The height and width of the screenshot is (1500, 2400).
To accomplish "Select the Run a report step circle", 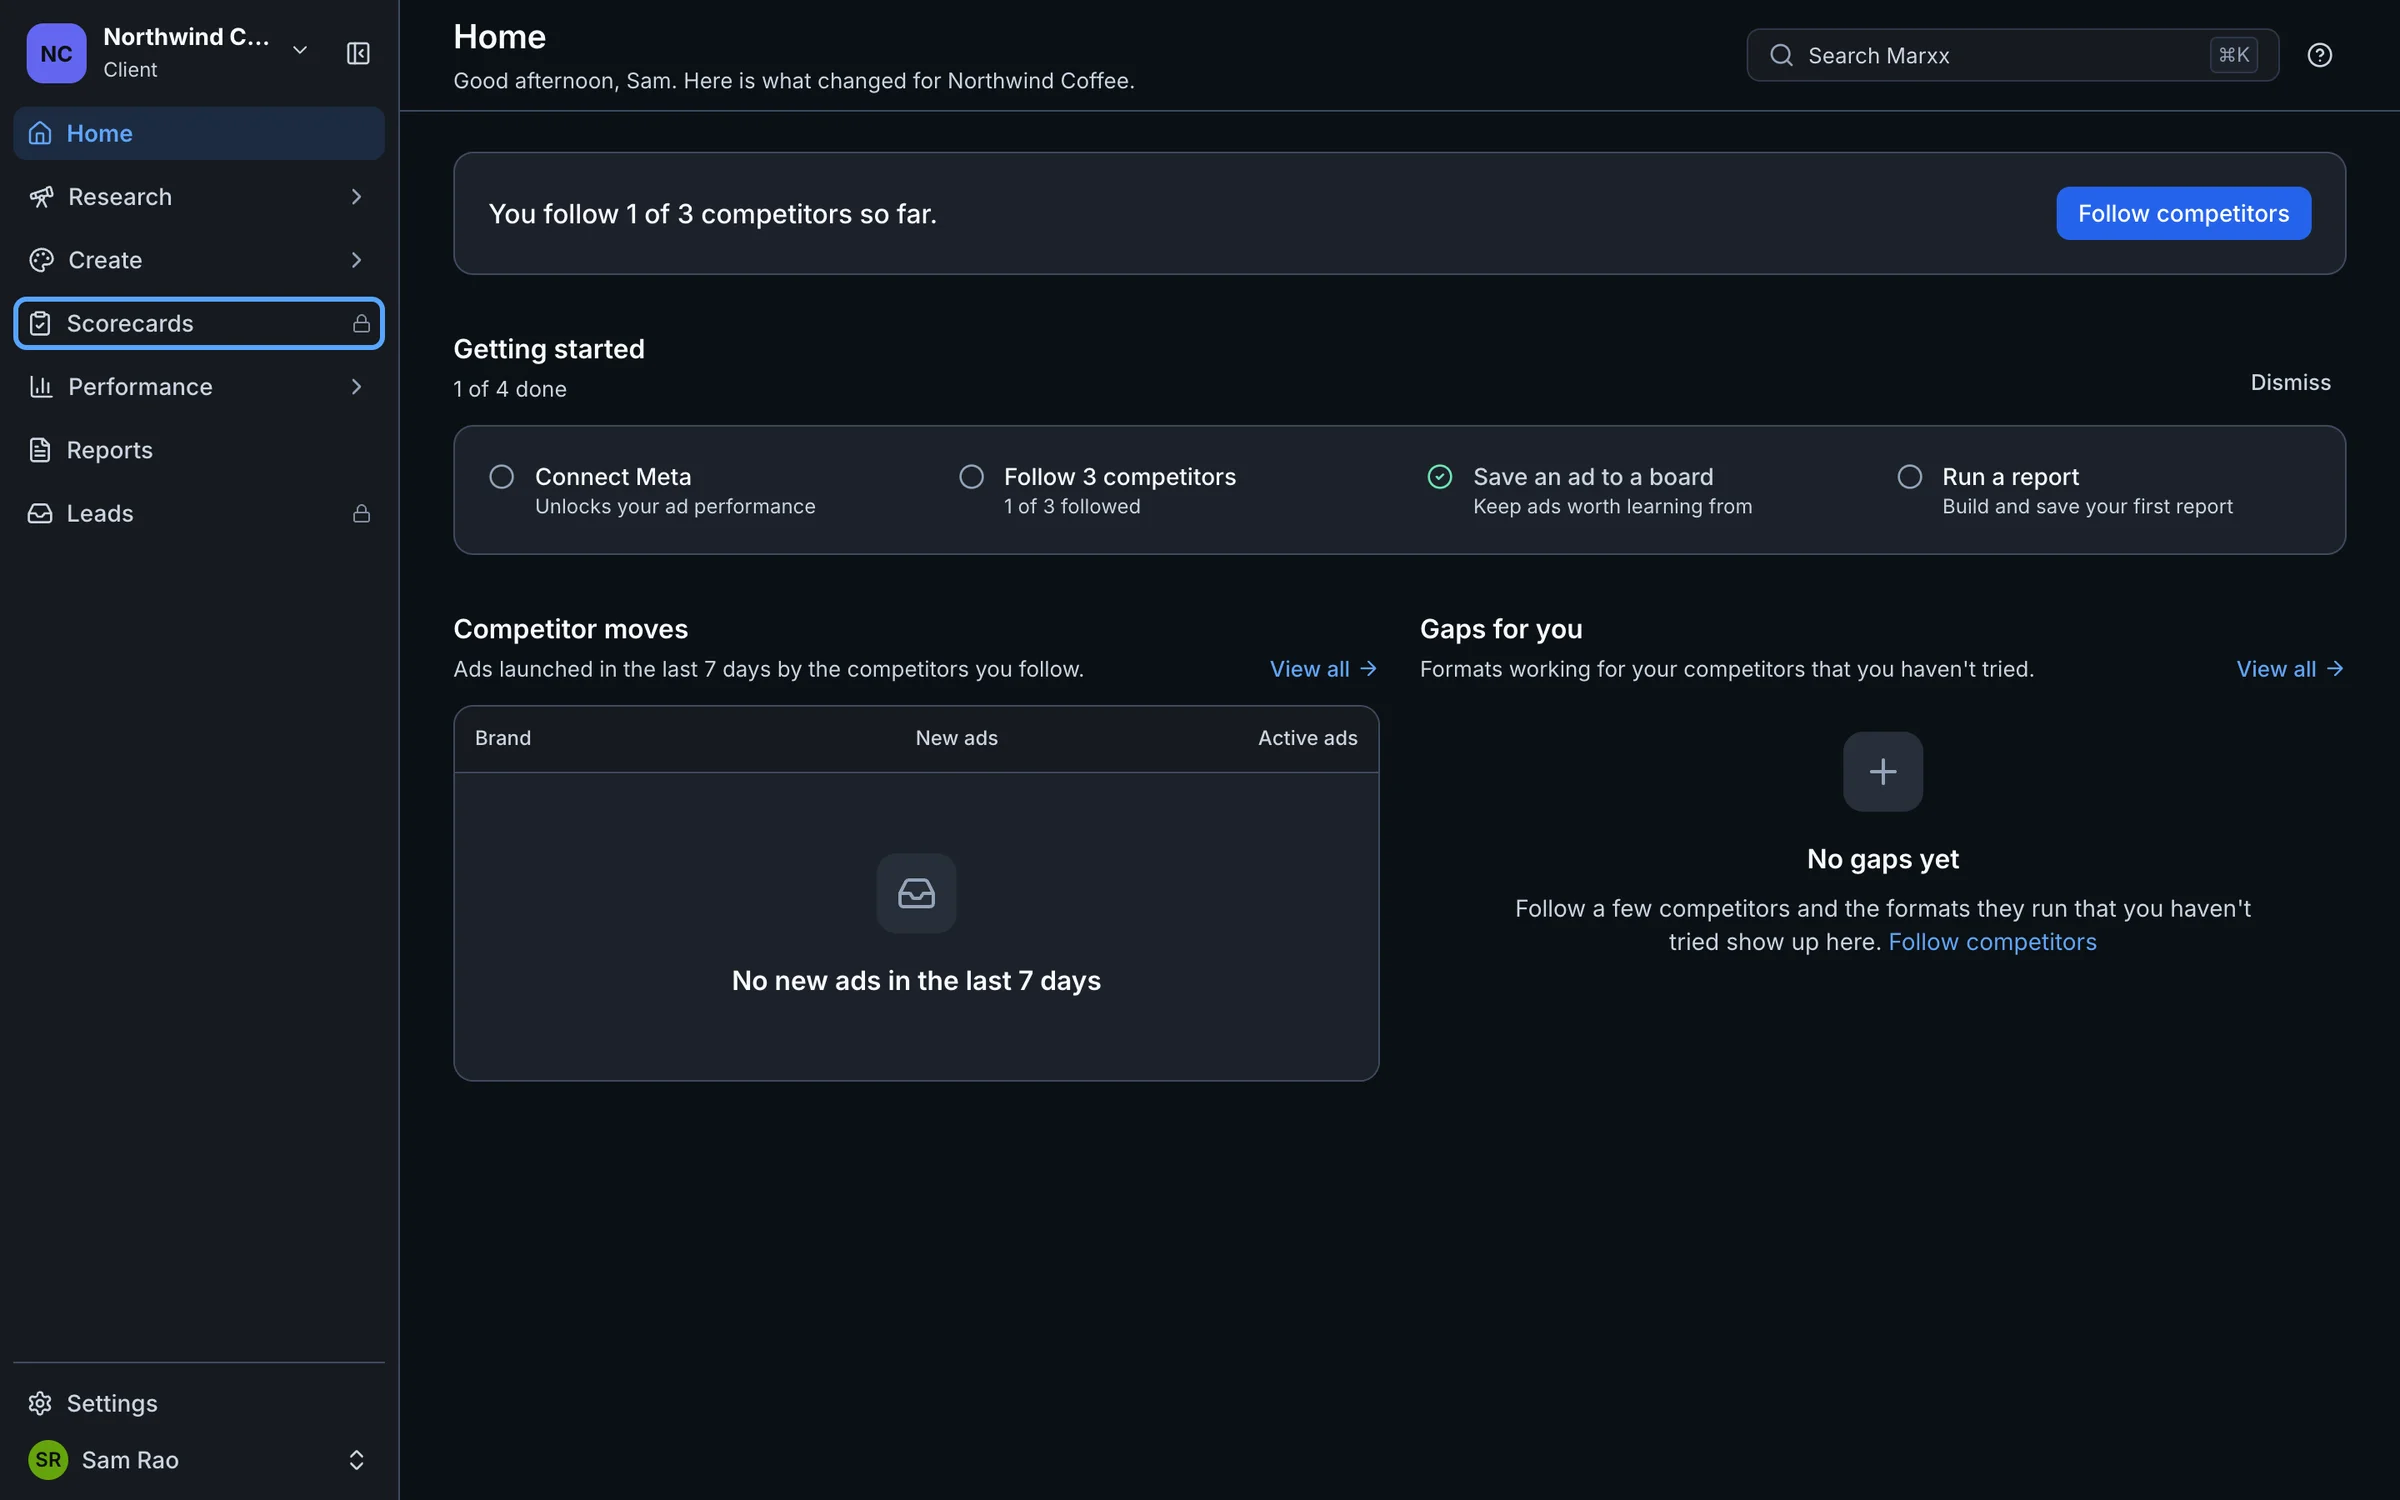I will point(1909,477).
